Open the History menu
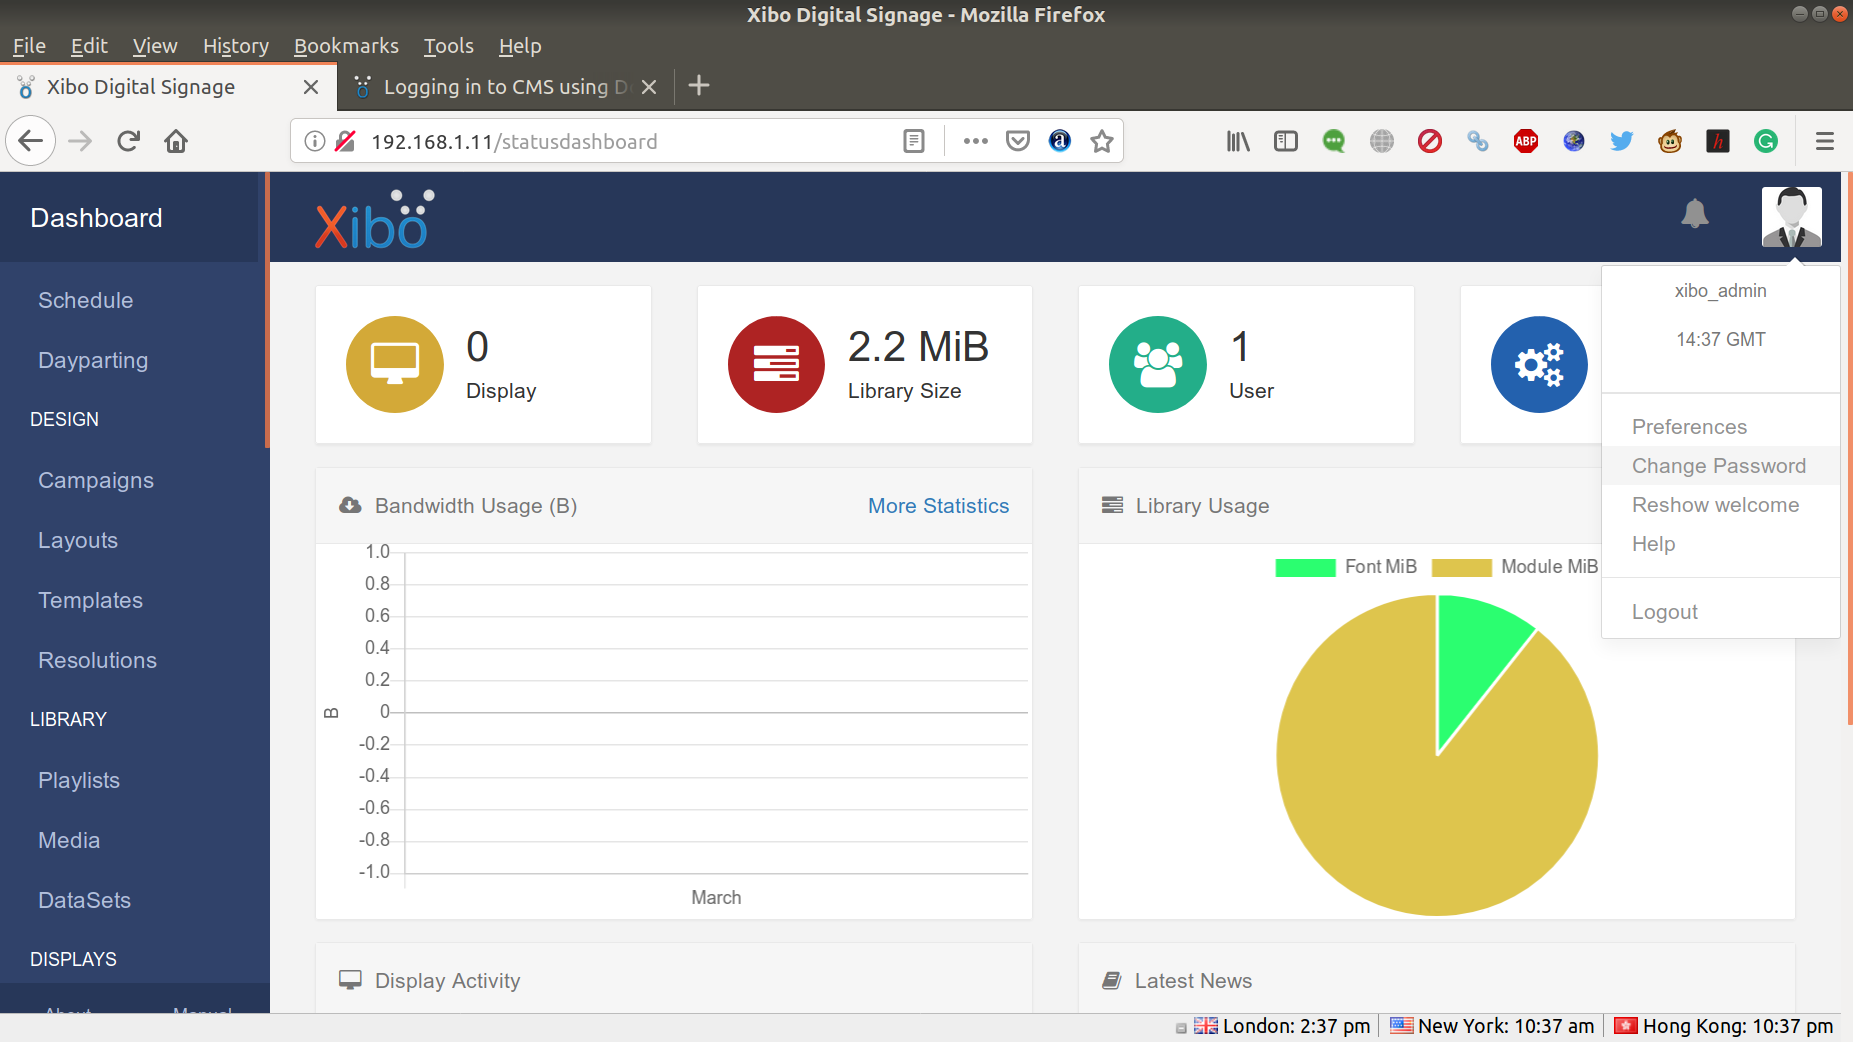1853x1042 pixels. pyautogui.click(x=236, y=46)
